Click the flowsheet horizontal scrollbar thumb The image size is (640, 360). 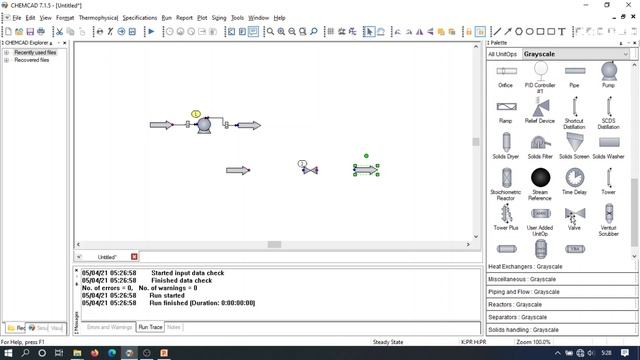(x=274, y=244)
